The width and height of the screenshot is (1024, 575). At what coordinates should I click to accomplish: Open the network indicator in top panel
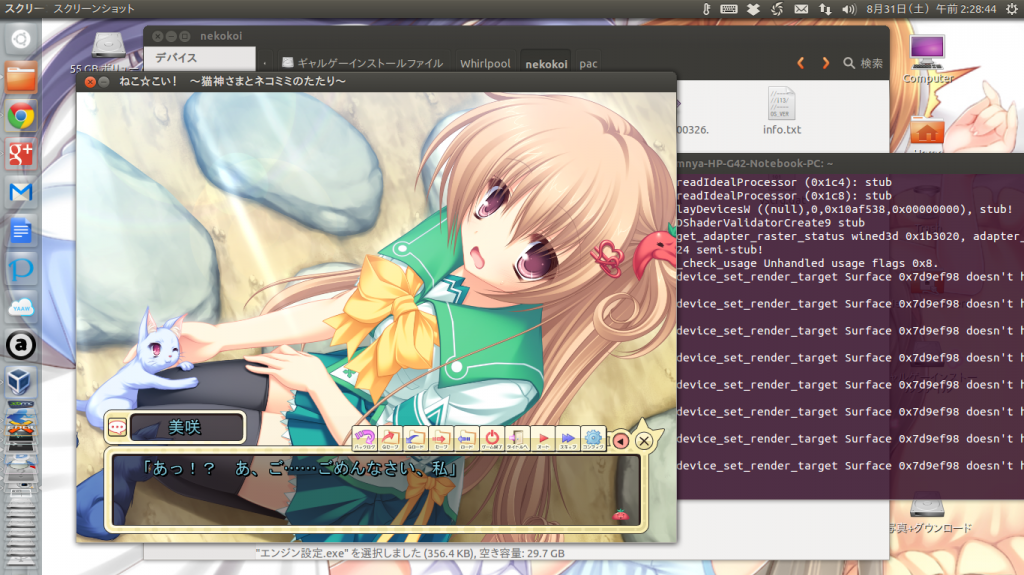click(x=825, y=9)
